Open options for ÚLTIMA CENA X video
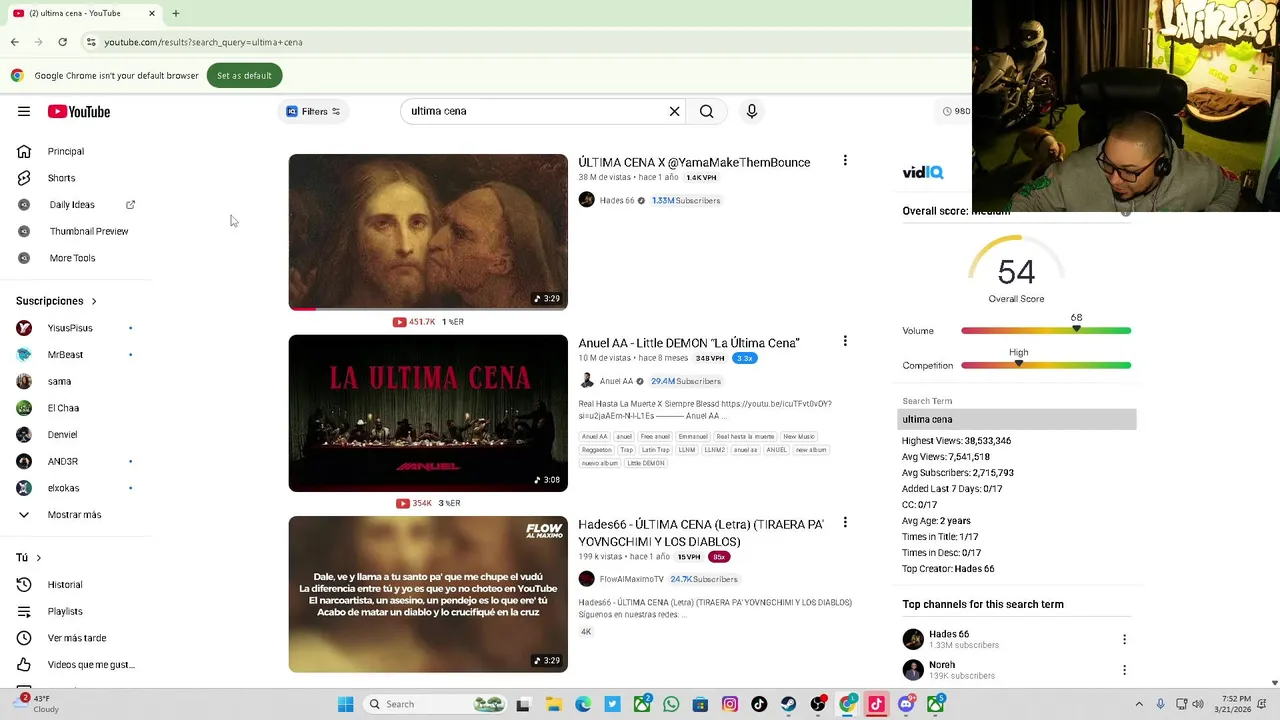This screenshot has height=720, width=1280. tap(845, 160)
